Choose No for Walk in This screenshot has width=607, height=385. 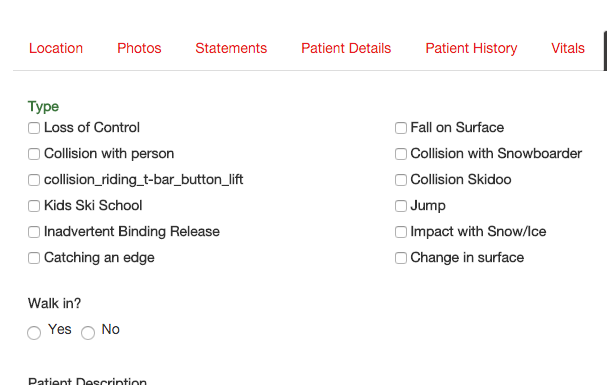pyautogui.click(x=88, y=333)
